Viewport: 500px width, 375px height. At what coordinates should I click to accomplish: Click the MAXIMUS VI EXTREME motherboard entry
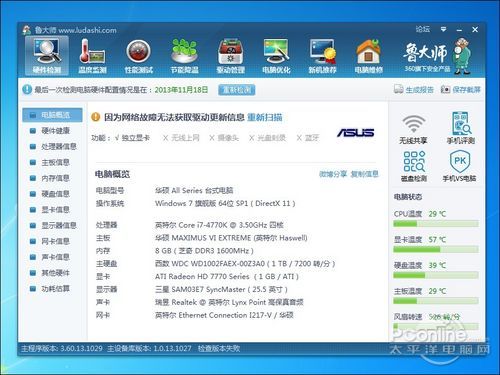[x=231, y=238]
